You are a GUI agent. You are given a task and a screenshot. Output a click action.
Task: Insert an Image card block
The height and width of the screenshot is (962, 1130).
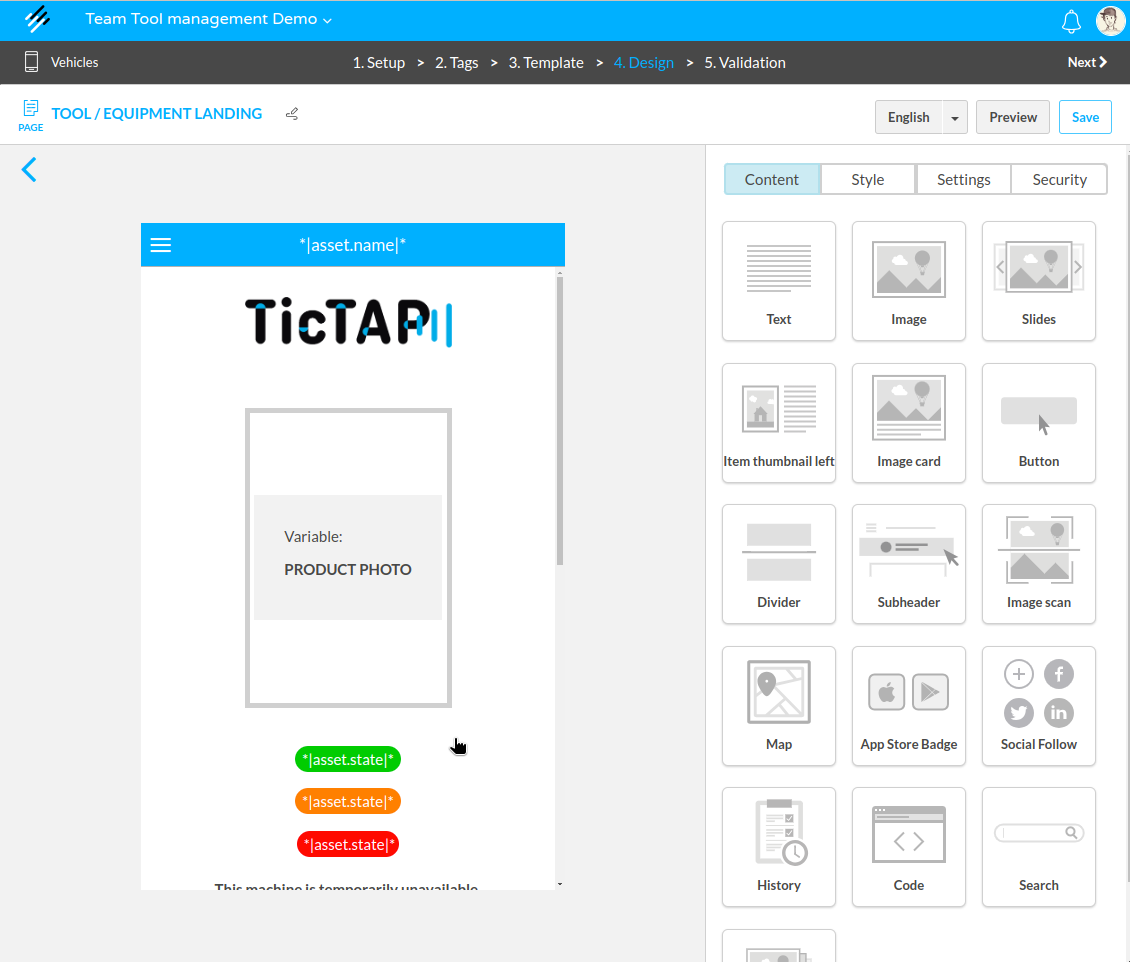908,423
